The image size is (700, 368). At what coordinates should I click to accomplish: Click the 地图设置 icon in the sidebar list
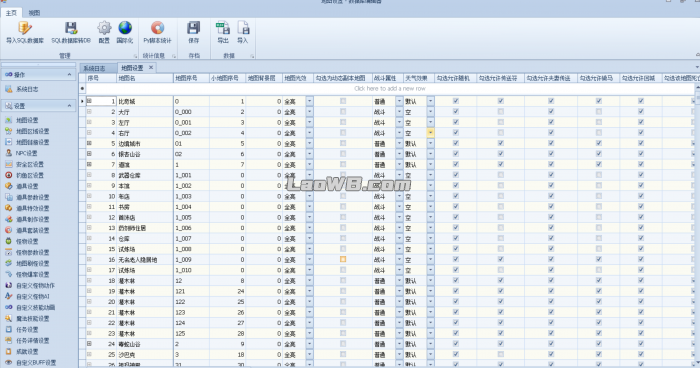[8, 120]
